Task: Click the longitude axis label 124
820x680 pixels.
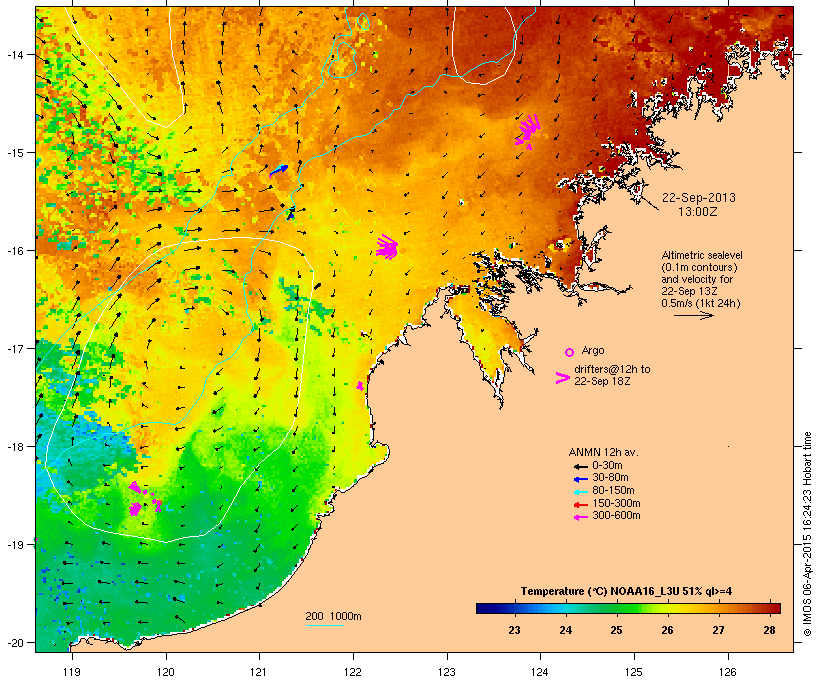Action: (x=540, y=672)
